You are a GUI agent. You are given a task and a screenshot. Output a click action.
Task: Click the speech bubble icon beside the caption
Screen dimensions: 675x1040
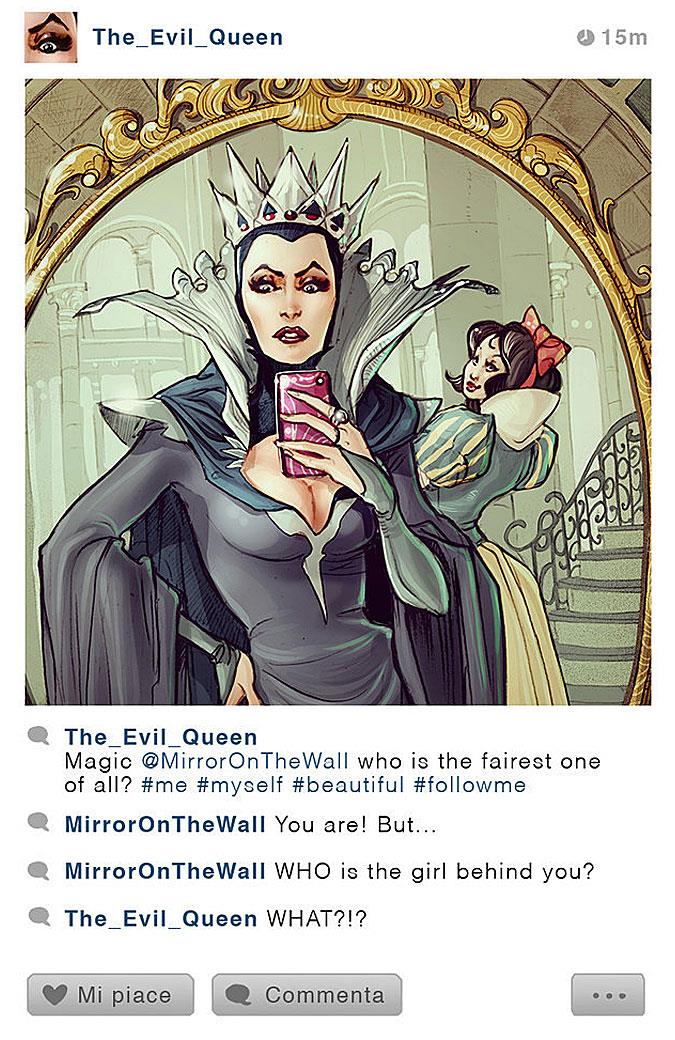pyautogui.click(x=39, y=736)
